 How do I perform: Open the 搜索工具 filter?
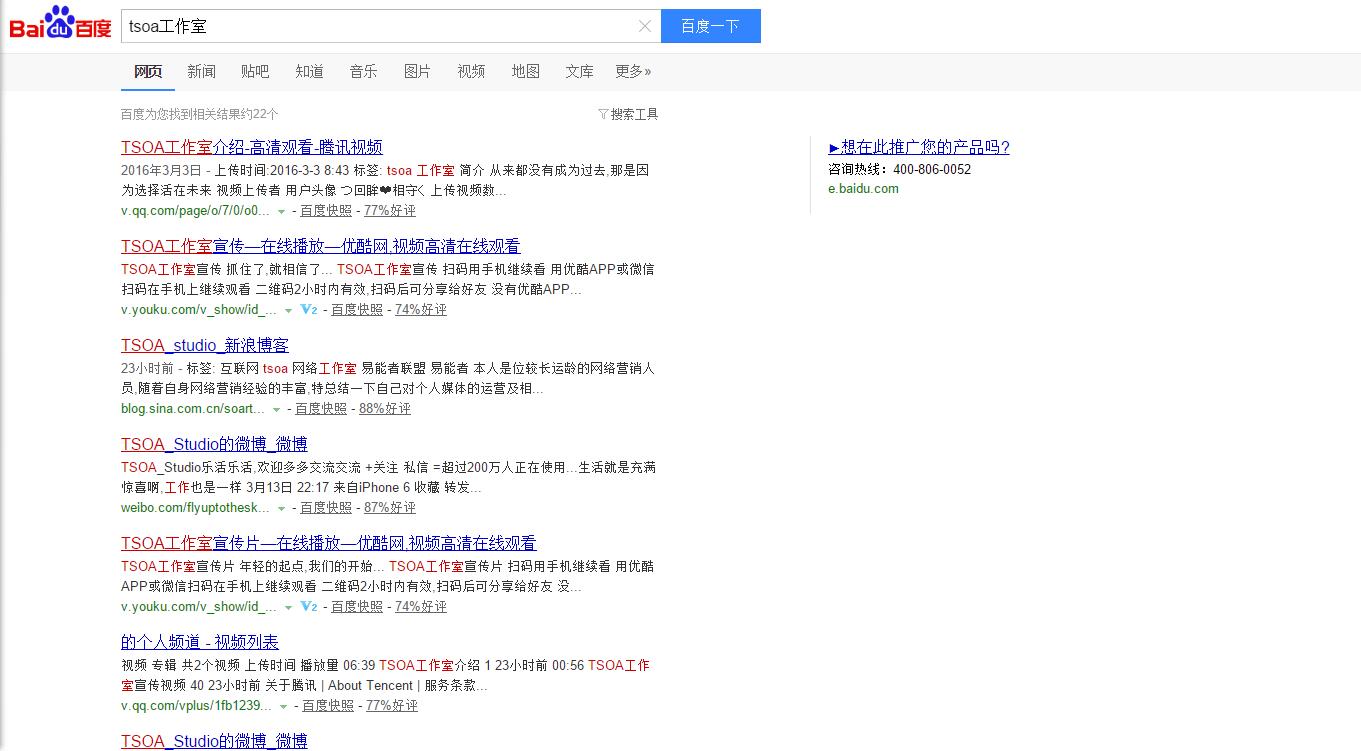tap(628, 114)
